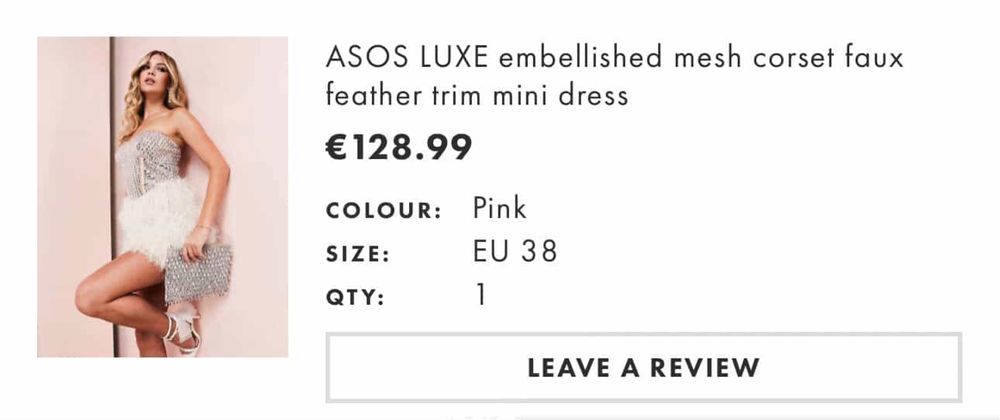Viewport: 1000px width, 420px height.
Task: Select the COLOUR label
Action: pos(384,211)
